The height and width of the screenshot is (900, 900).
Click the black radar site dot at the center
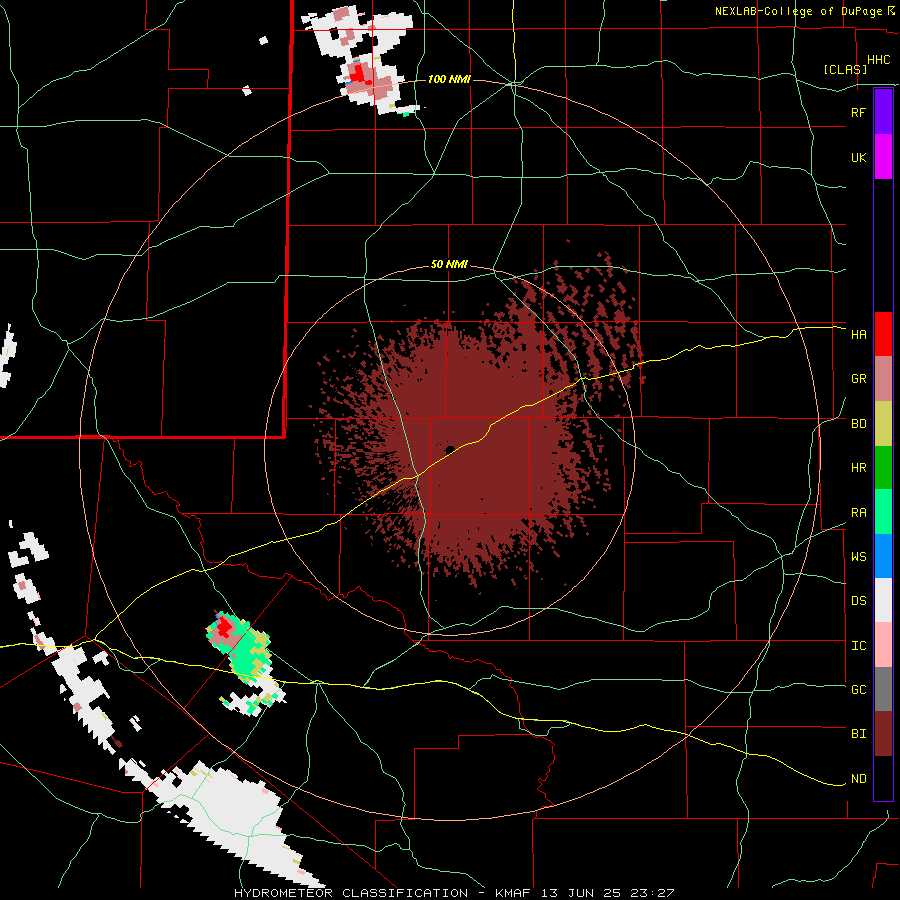[x=450, y=449]
